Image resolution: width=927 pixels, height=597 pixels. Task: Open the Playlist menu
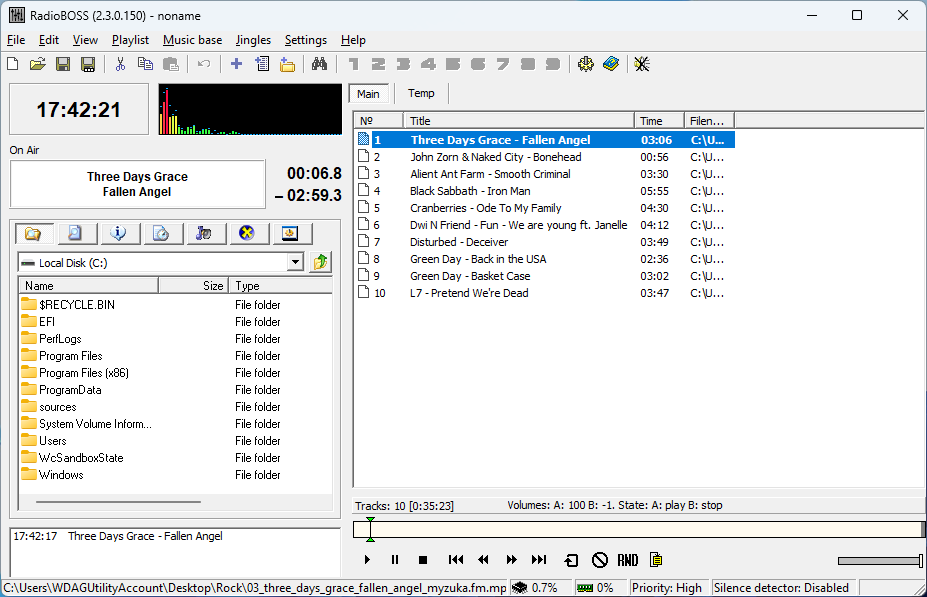pyautogui.click(x=130, y=40)
